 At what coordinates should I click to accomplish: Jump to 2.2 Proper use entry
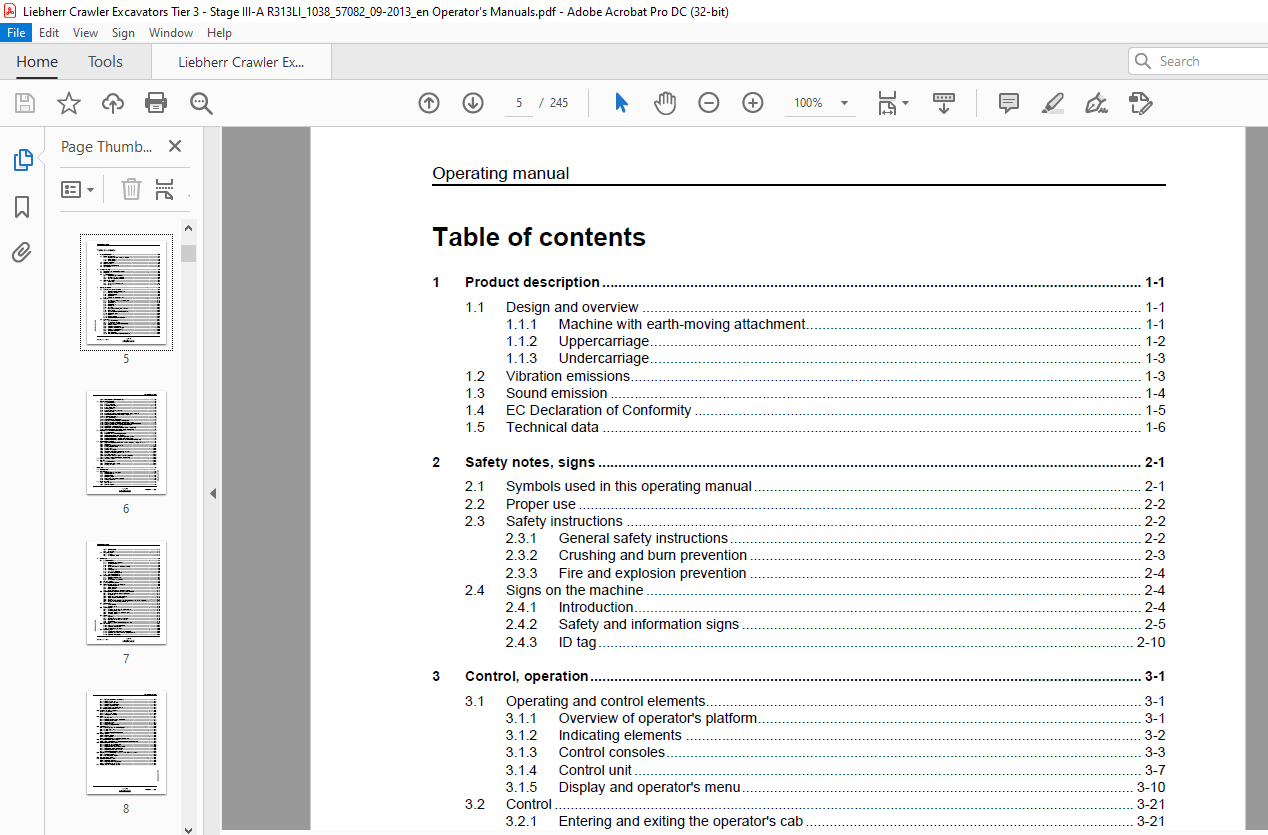(815, 504)
